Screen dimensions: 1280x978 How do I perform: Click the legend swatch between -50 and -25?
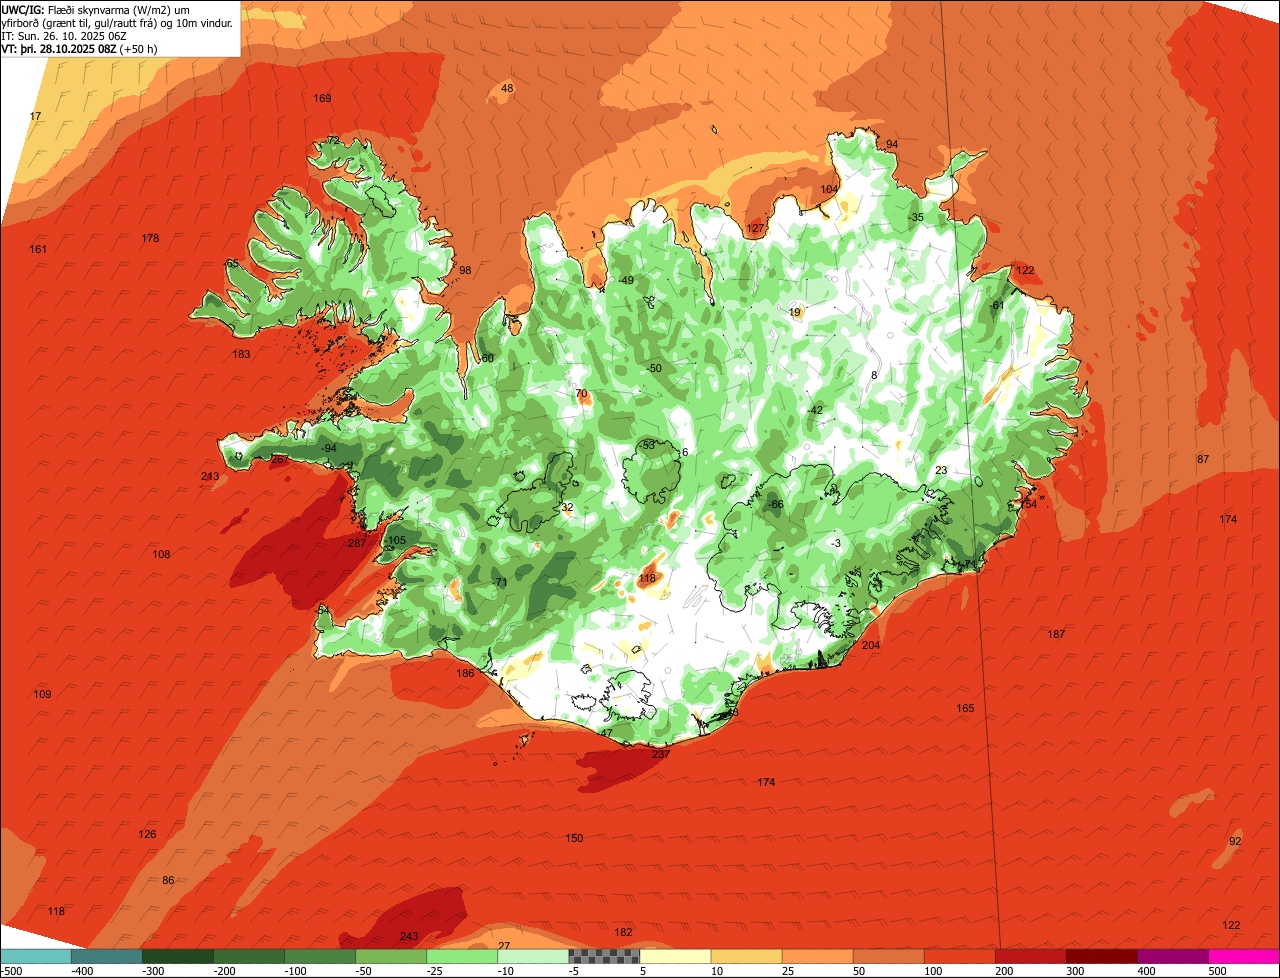[x=391, y=956]
